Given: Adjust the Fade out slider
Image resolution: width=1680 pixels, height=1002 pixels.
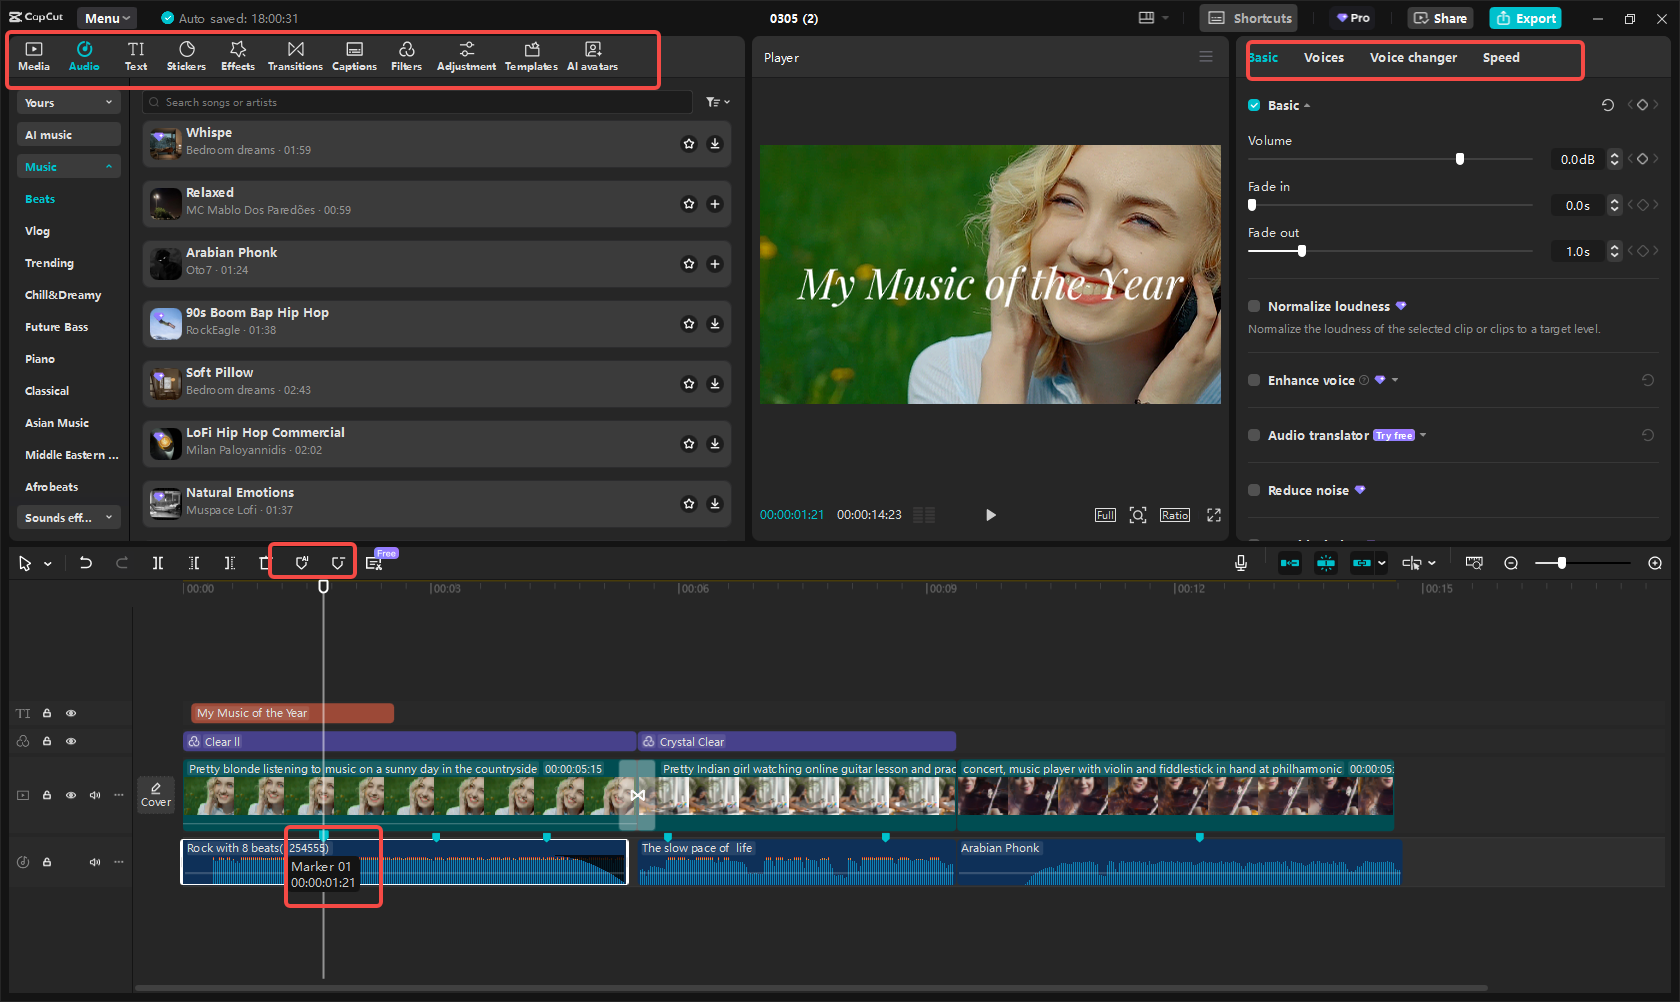Looking at the screenshot, I should (x=1300, y=251).
